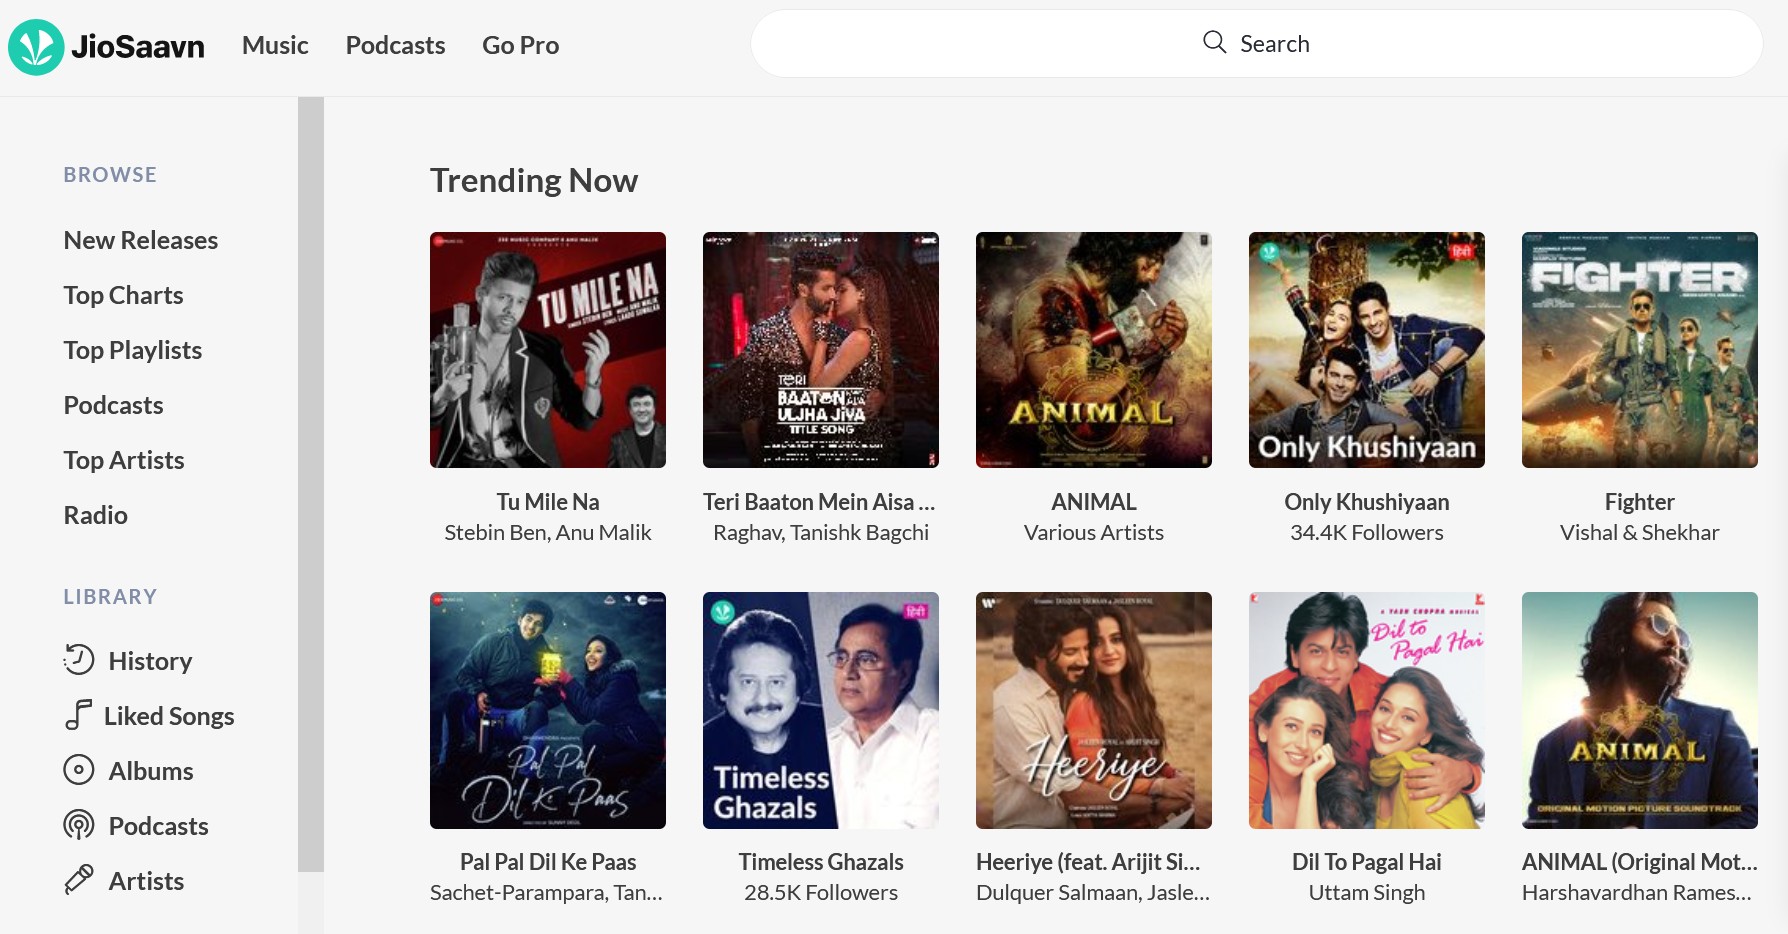Open History via its clock icon

coord(79,660)
